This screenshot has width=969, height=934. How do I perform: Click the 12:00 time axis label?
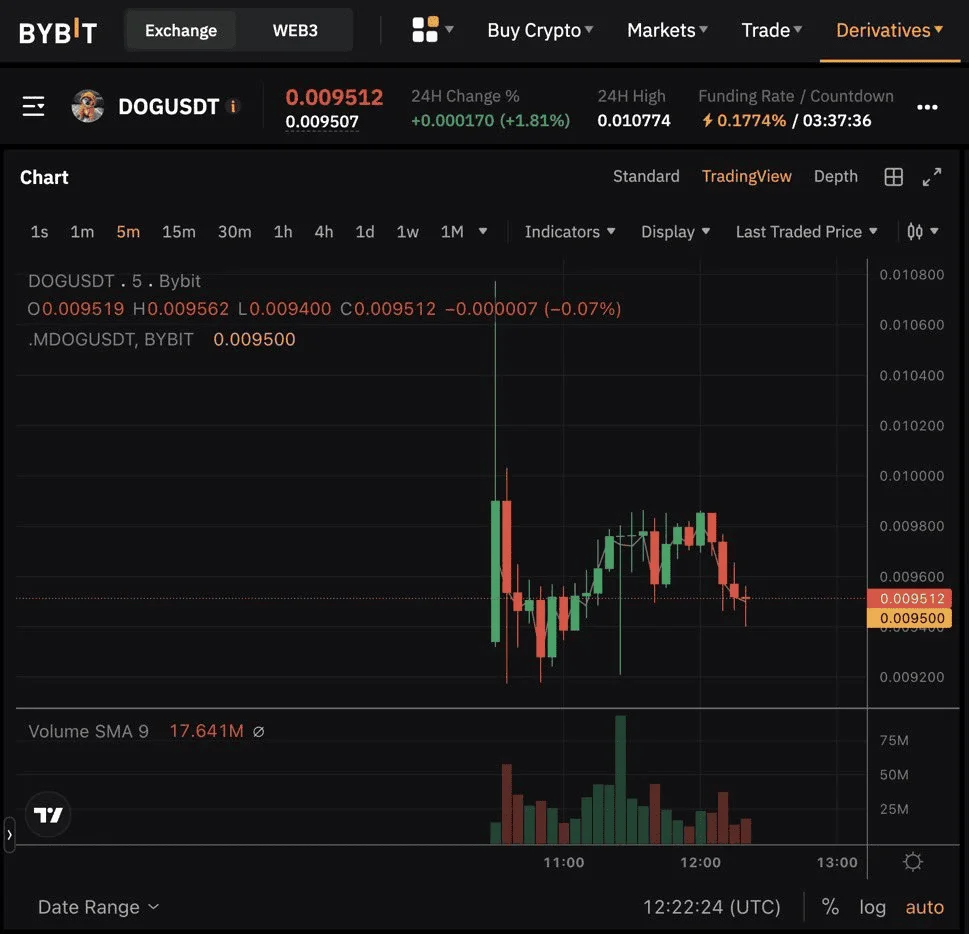(700, 862)
